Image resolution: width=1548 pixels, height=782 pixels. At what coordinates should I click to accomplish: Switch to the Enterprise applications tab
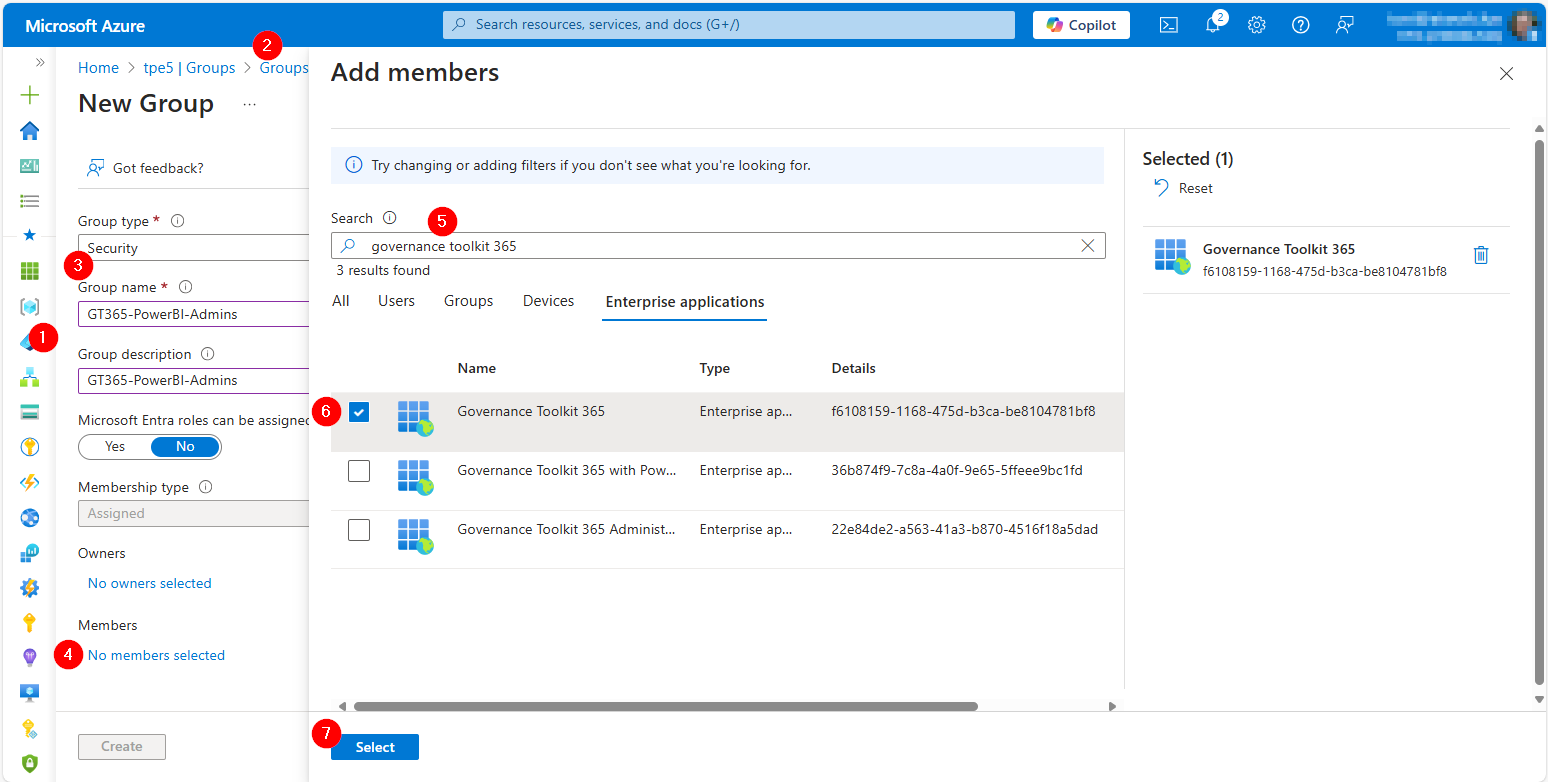684,300
